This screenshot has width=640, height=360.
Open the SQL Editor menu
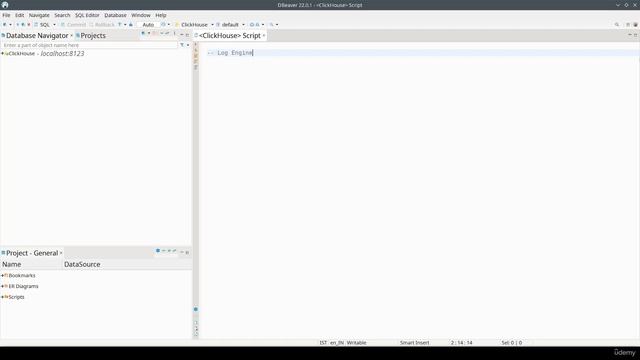[87, 15]
